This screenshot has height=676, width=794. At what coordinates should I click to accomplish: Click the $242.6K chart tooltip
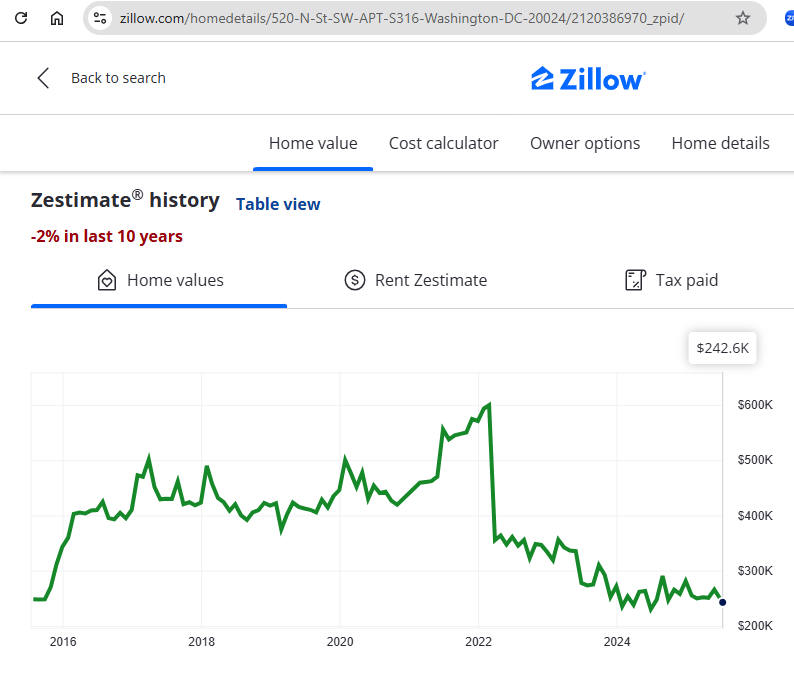point(723,348)
